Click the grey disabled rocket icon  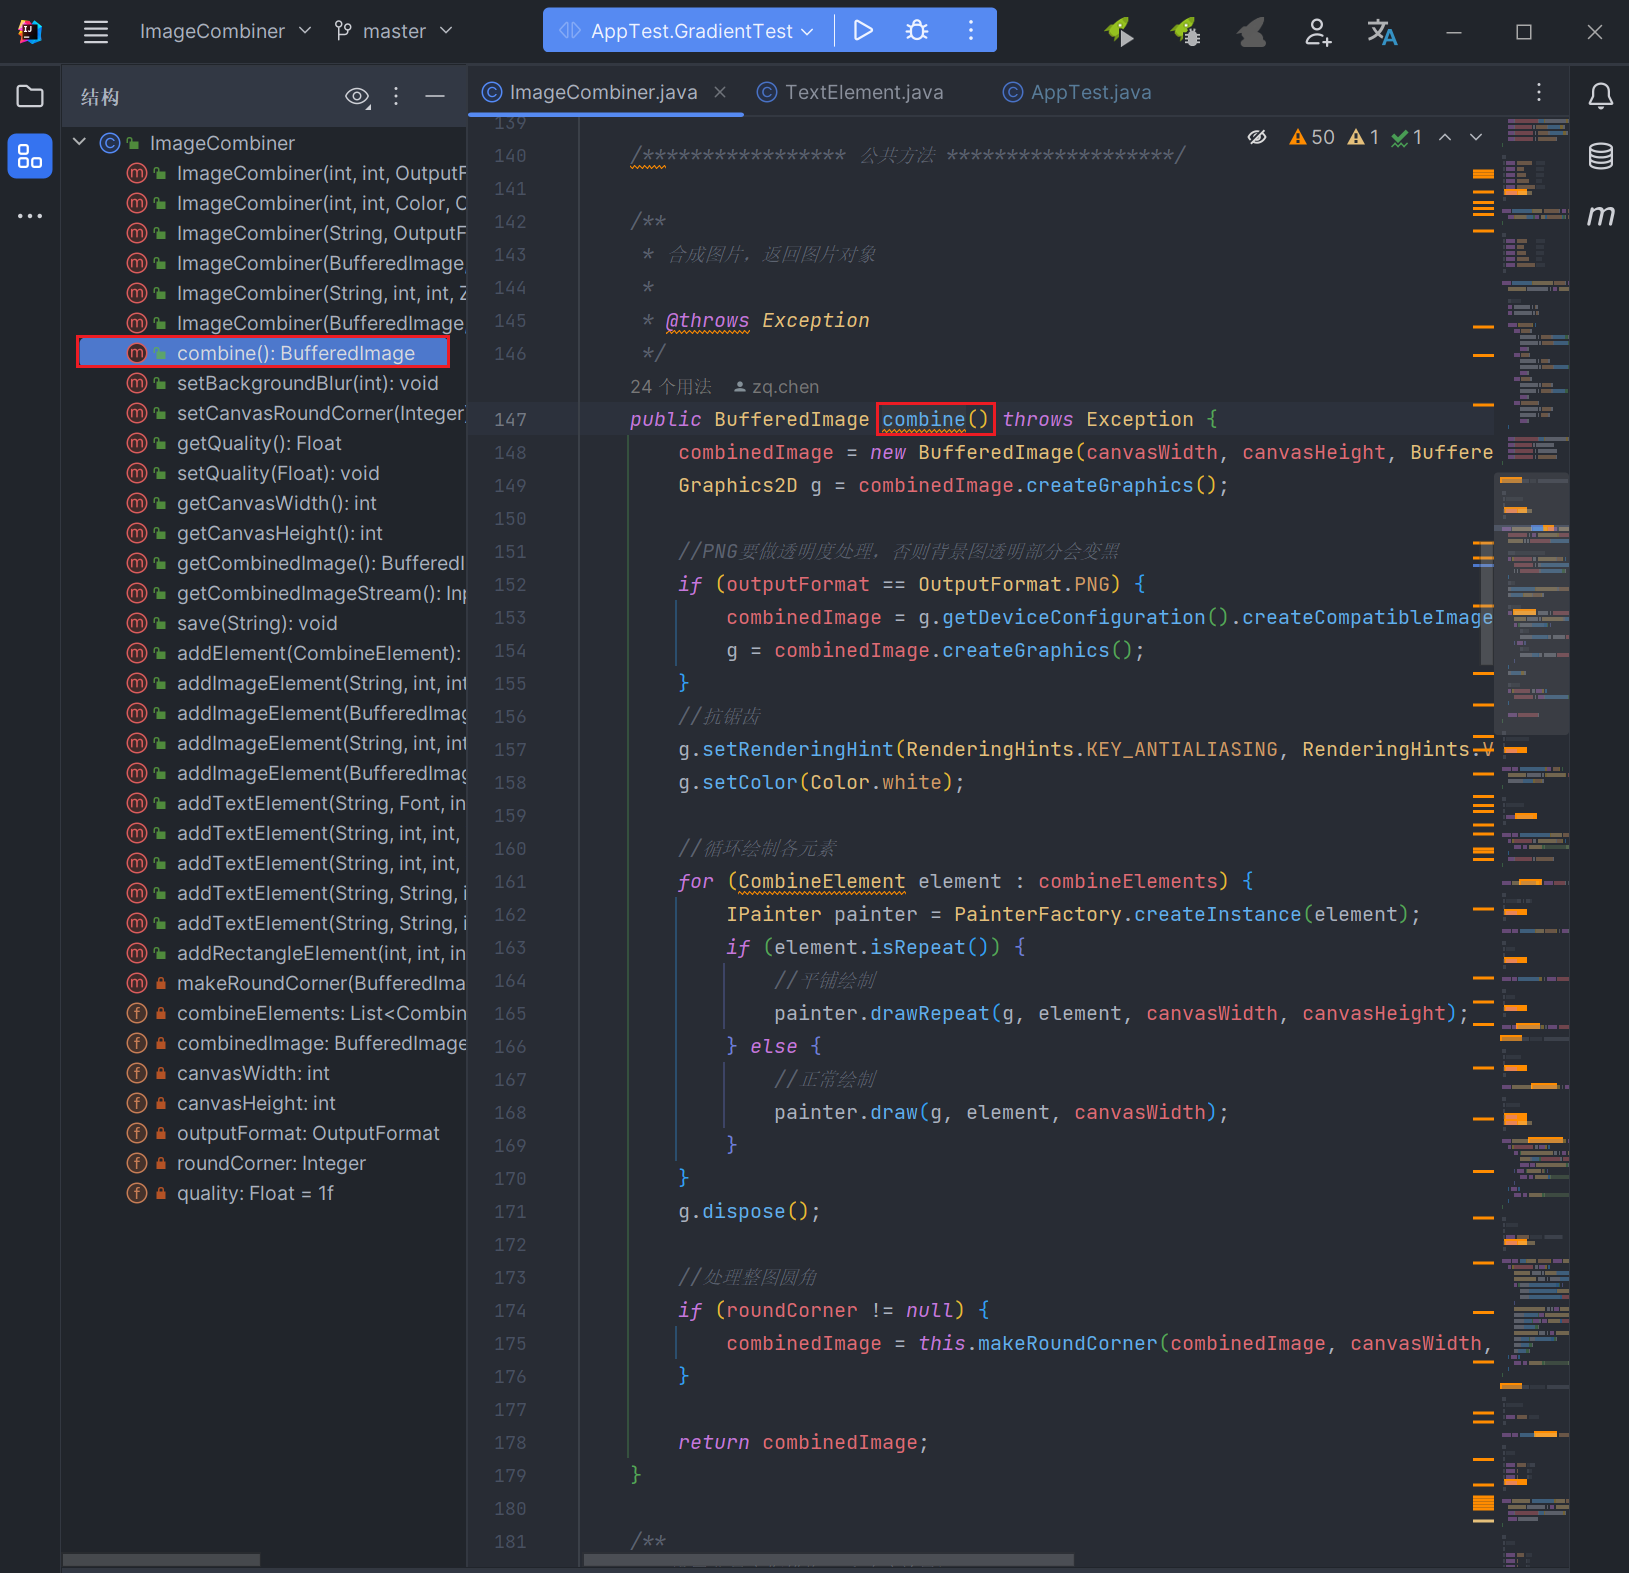(x=1251, y=32)
